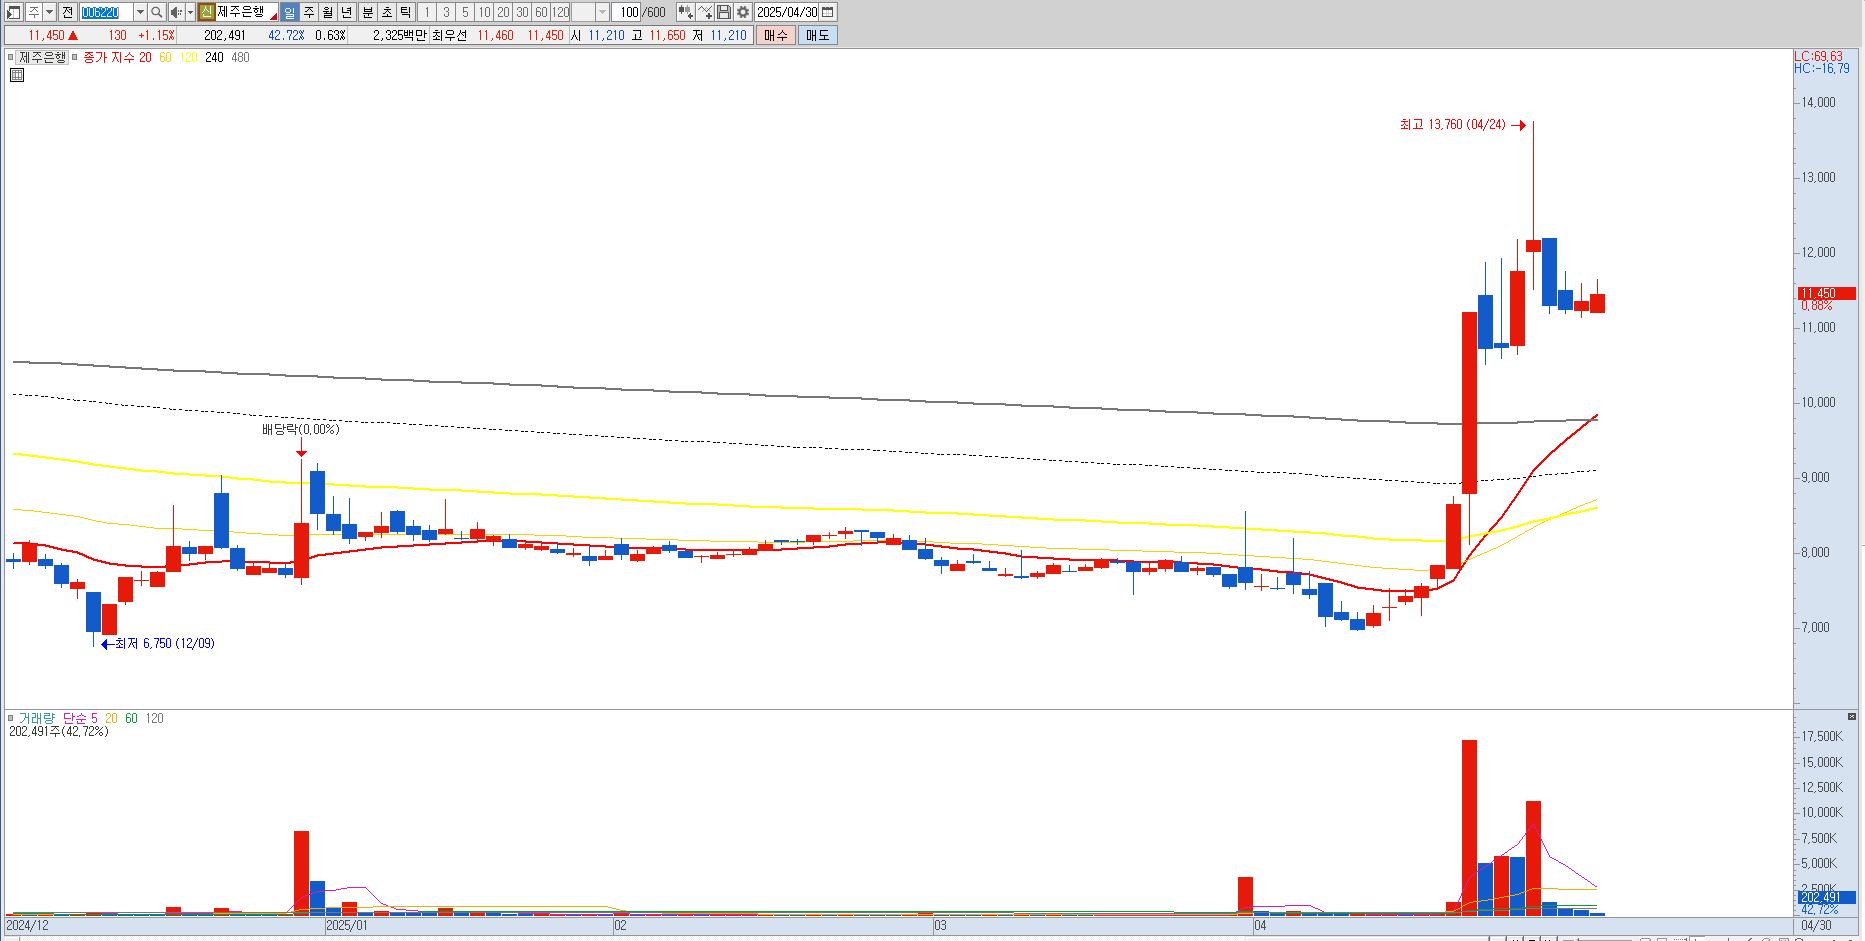
Task: Open interval dropdown after 120
Action: [x=602, y=12]
